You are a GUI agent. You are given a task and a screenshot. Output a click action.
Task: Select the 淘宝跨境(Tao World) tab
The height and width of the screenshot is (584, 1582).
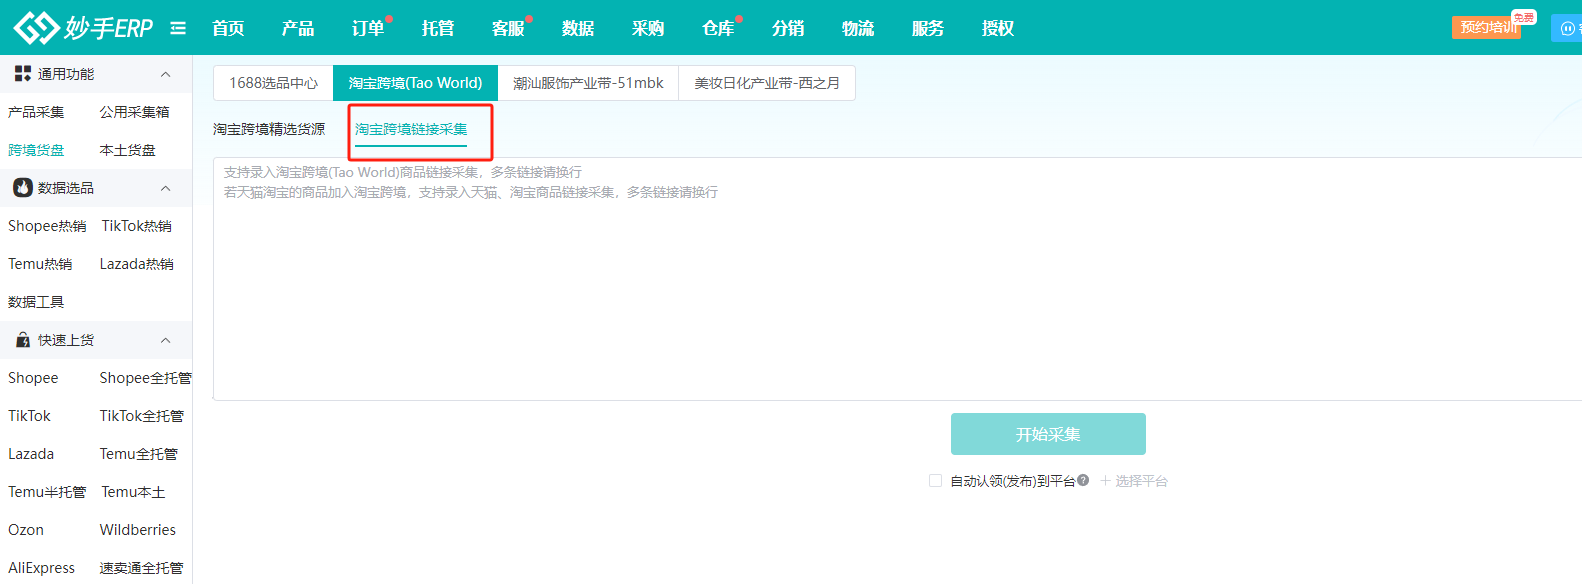[415, 83]
